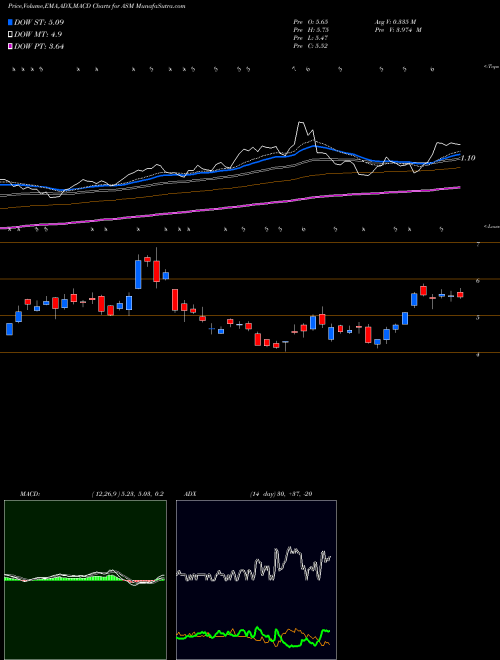Click the ADX '(14 day) 30, +37, -20' values
Viewport: 500px width, 660px height.
(281, 494)
